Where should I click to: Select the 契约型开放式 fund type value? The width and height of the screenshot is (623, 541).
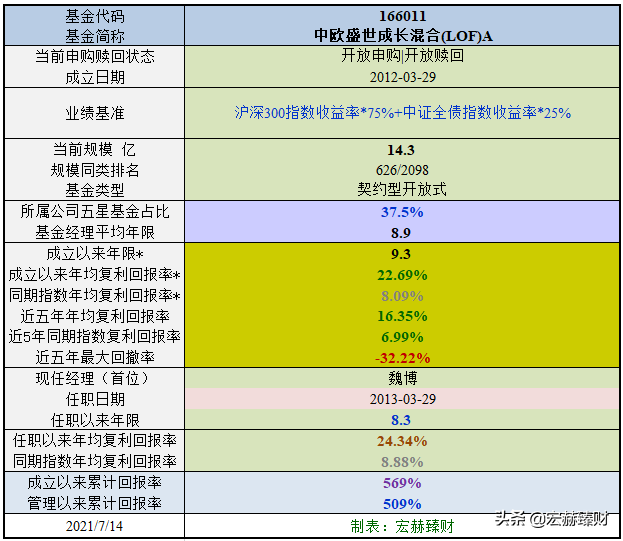tap(402, 189)
